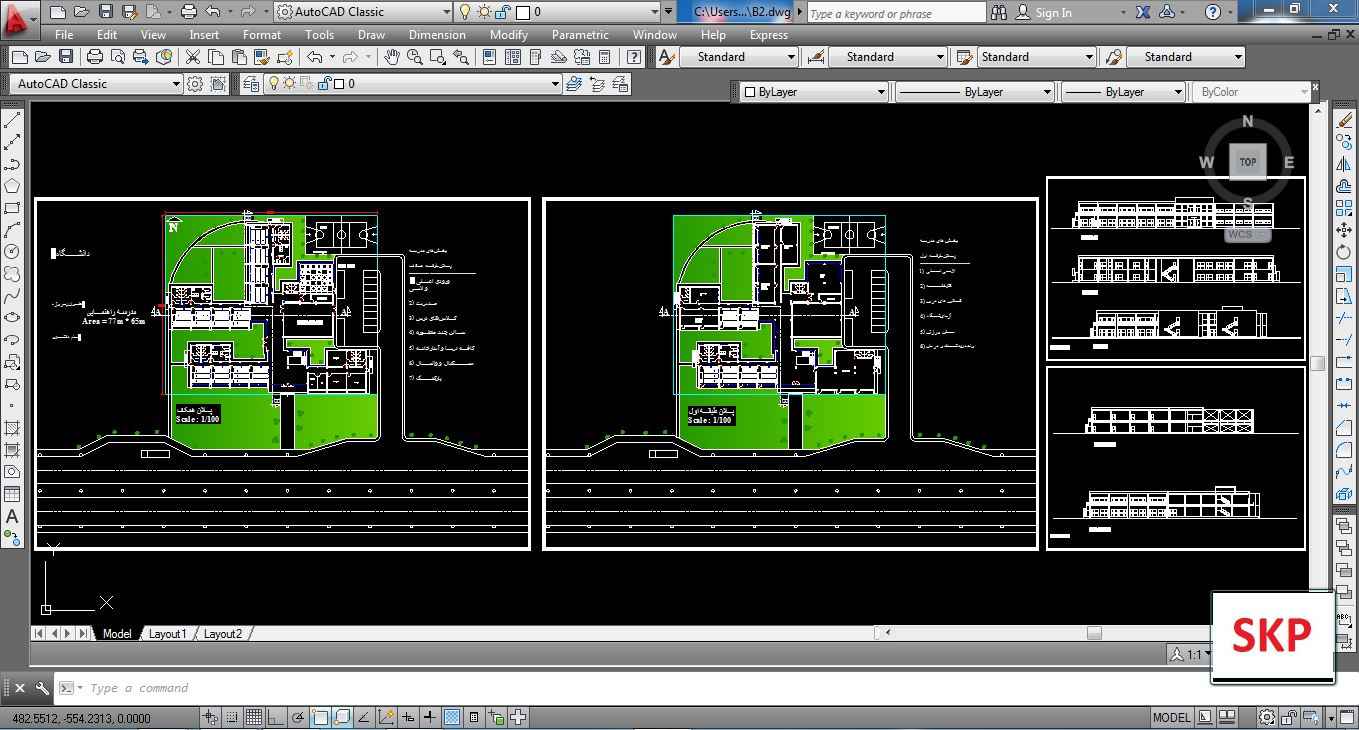
Task: Open the Dimension menu
Action: point(436,35)
